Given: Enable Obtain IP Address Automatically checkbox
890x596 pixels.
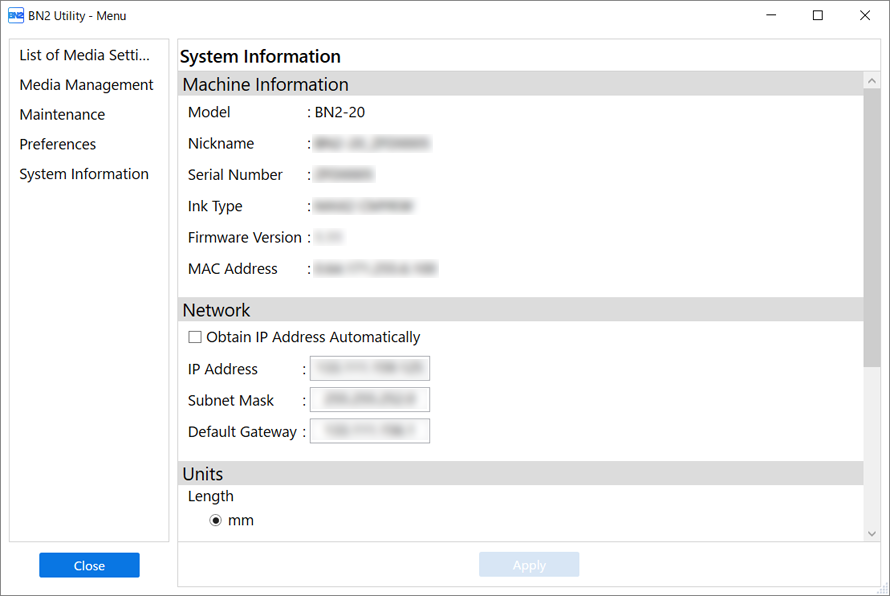Looking at the screenshot, I should tap(195, 337).
